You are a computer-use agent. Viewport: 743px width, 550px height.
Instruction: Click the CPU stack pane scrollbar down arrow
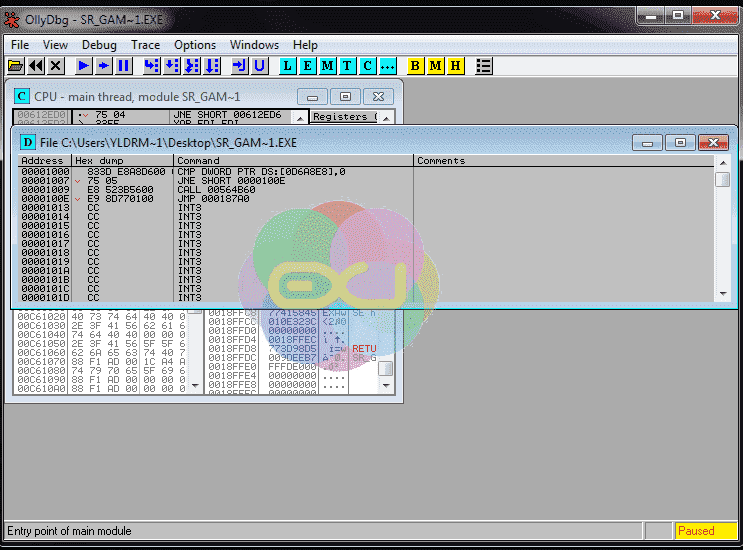click(386, 386)
